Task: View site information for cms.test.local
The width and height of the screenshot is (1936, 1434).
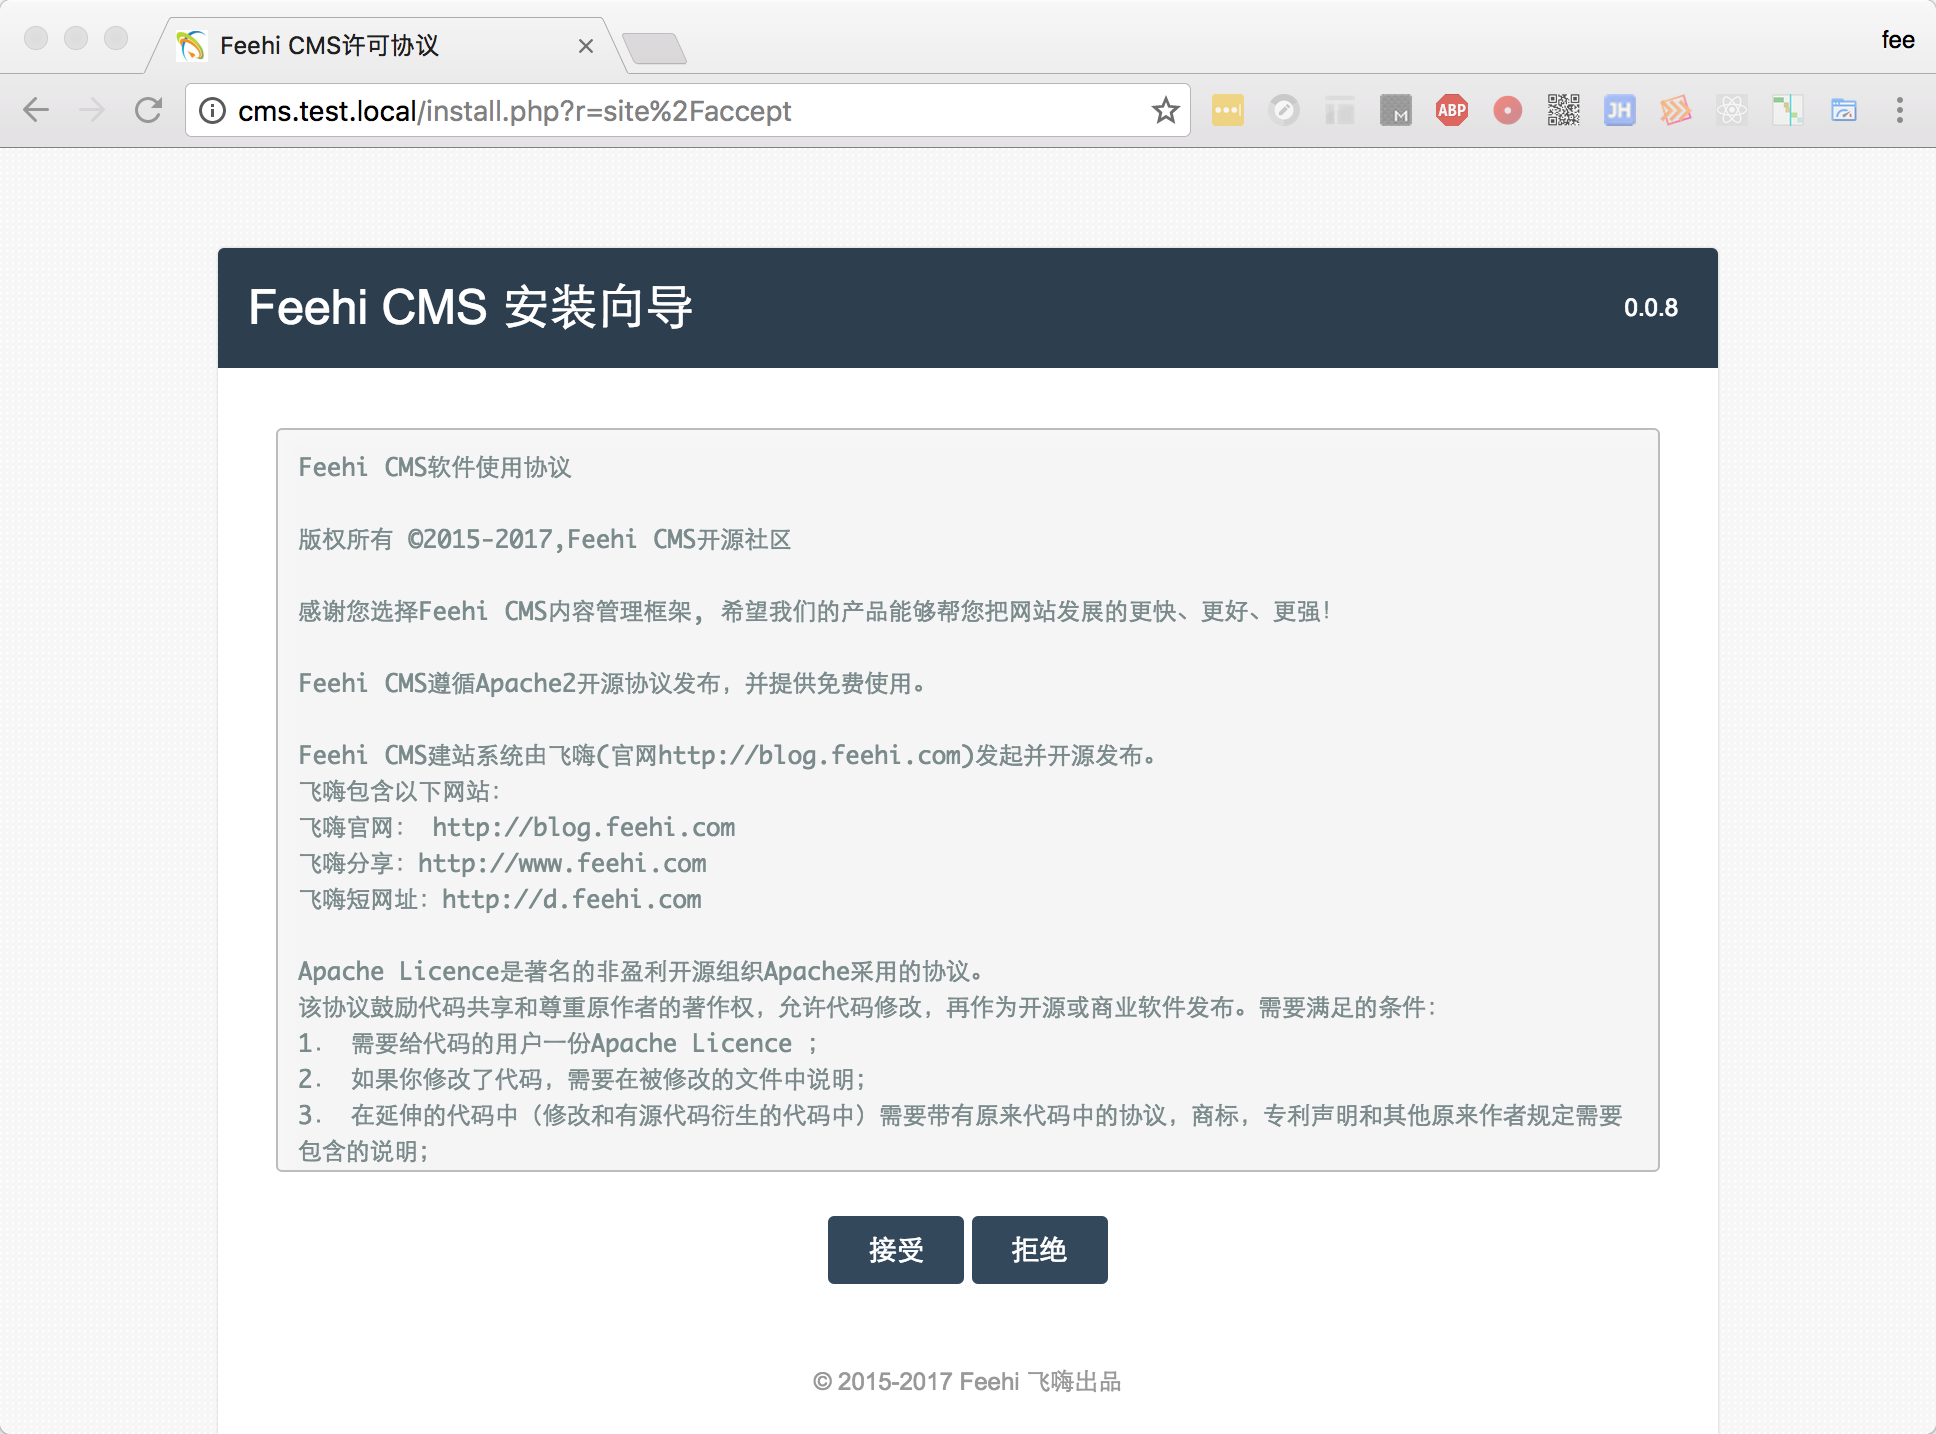Action: click(x=212, y=110)
